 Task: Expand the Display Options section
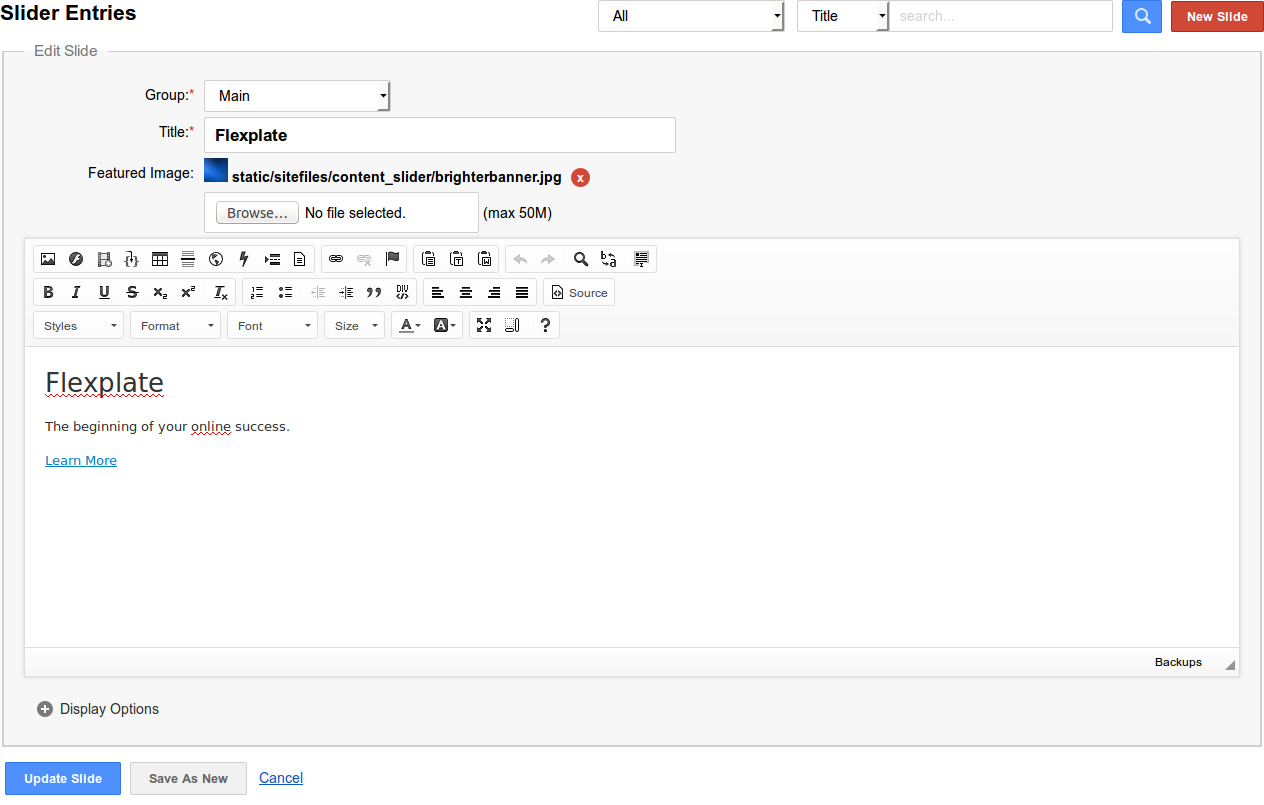[98, 709]
